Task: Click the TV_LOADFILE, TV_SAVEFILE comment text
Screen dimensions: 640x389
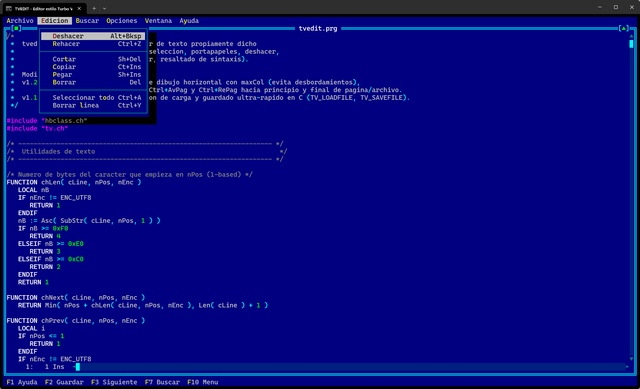Action: (356, 98)
